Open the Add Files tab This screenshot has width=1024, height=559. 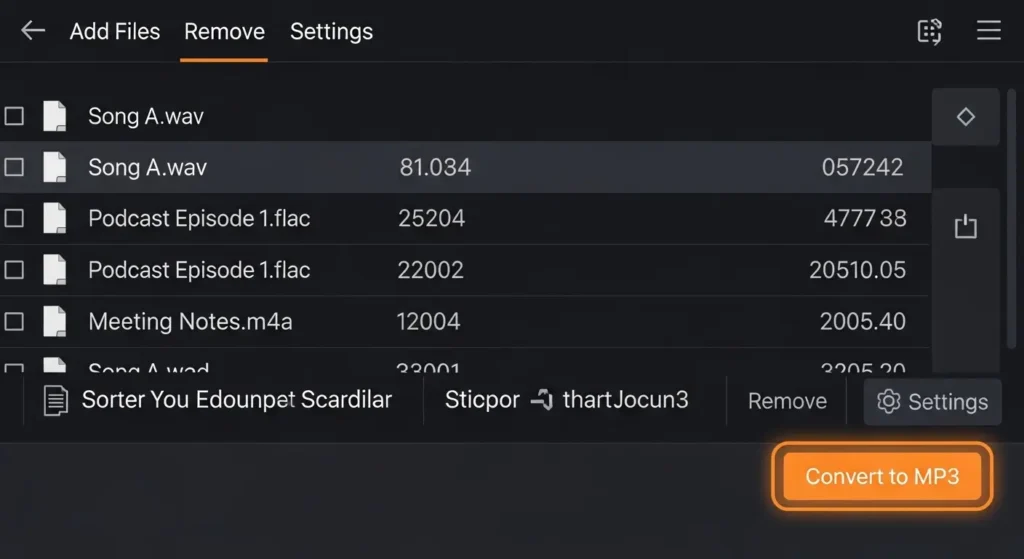tap(115, 32)
